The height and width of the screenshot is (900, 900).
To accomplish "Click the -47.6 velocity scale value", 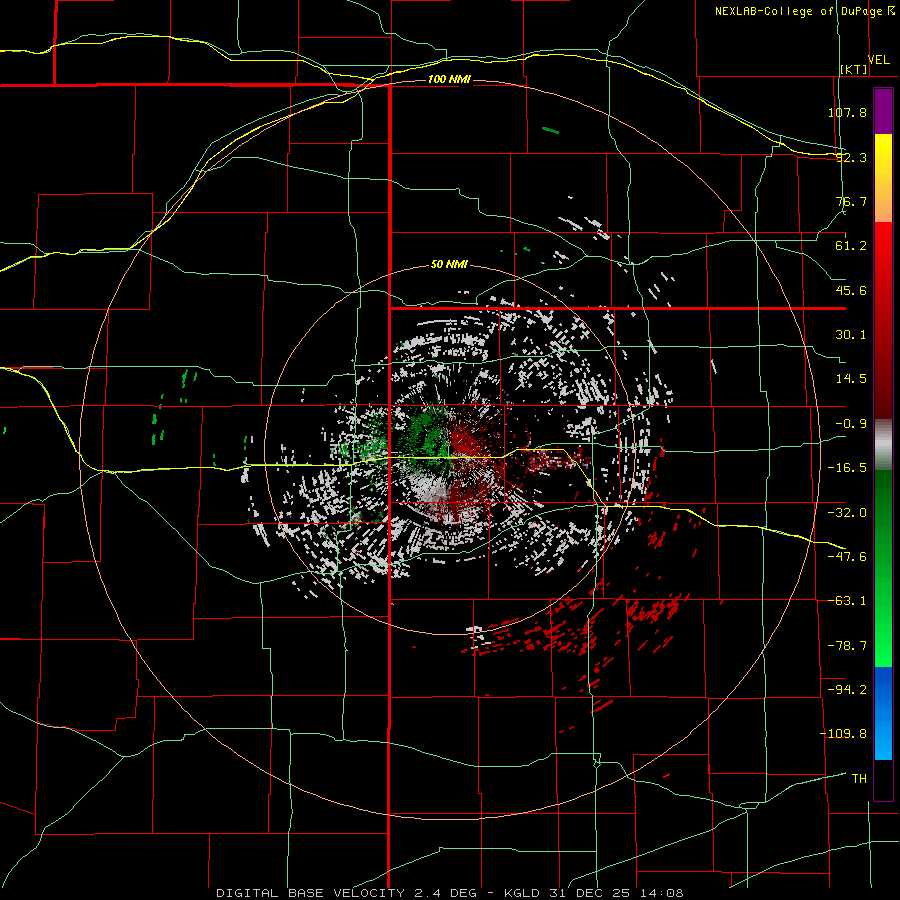I will coord(847,557).
